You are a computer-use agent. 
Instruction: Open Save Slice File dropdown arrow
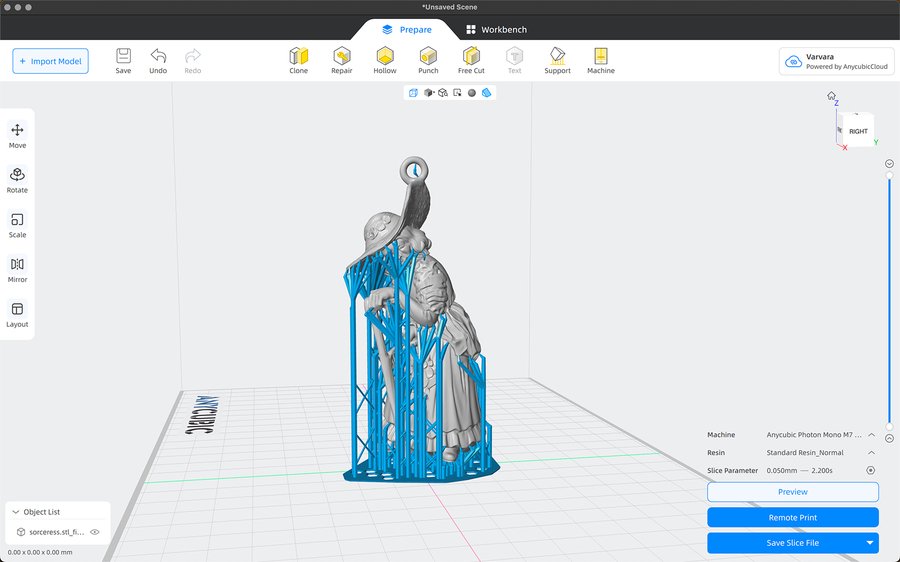tap(870, 543)
